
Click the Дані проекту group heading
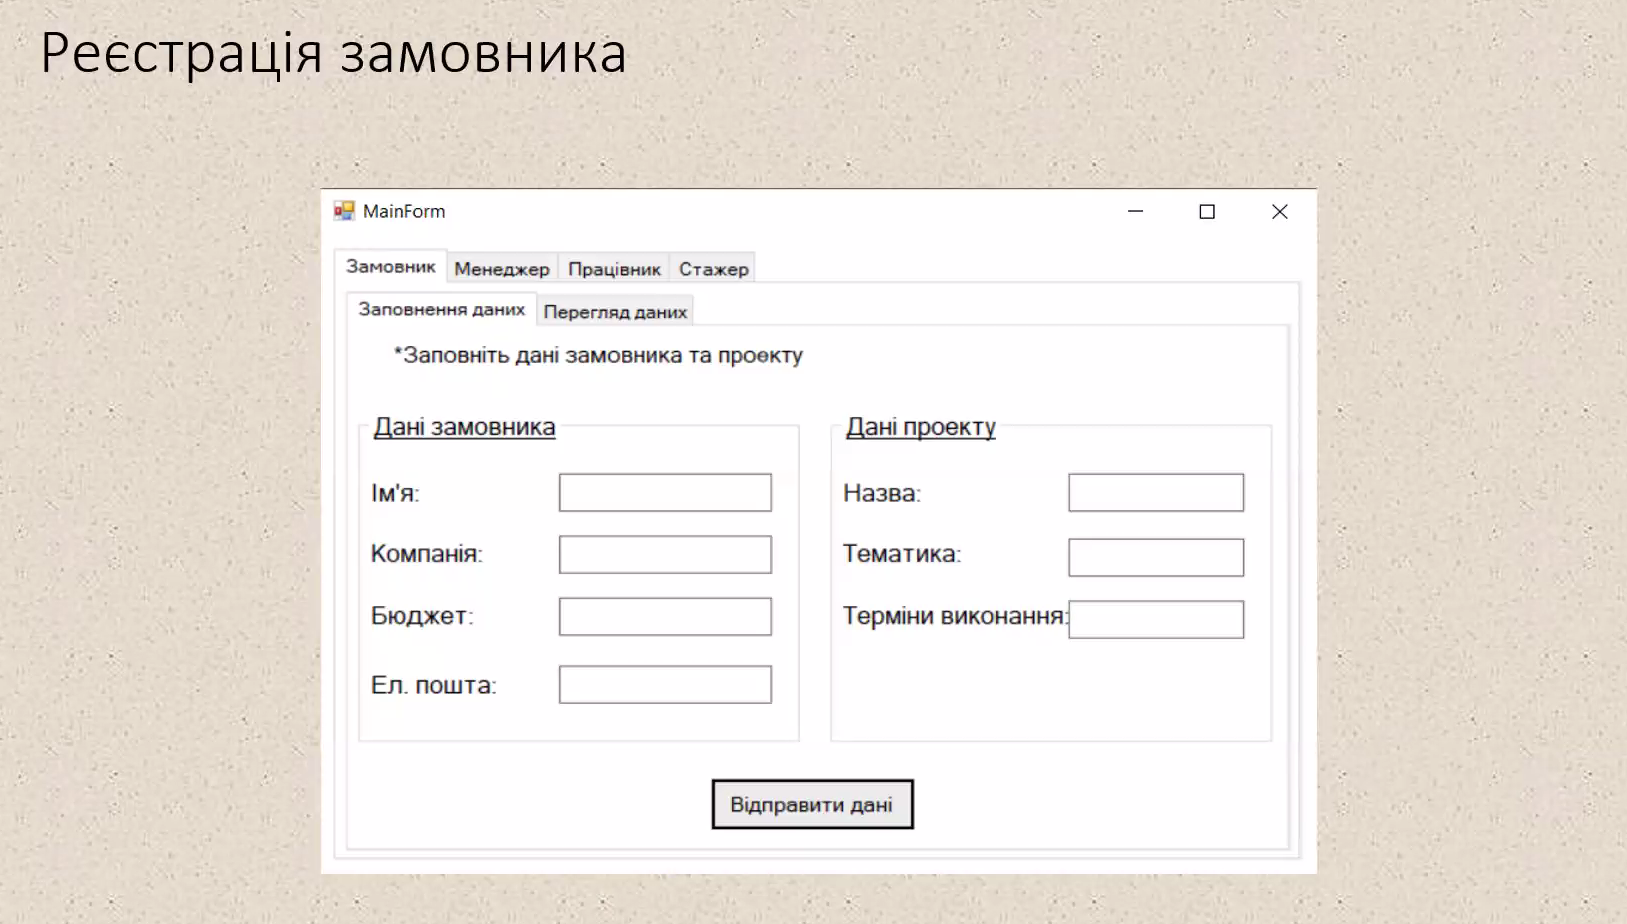(921, 427)
